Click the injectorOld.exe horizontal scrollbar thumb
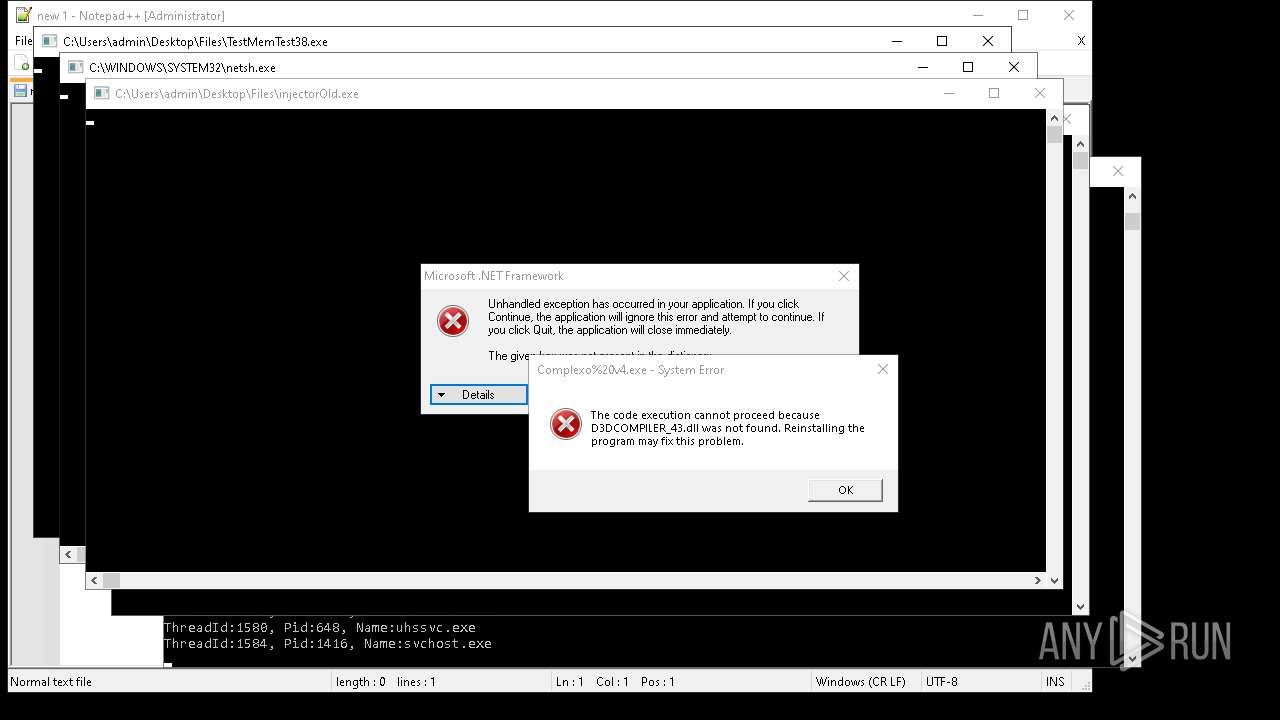1280x720 pixels. tap(111, 580)
